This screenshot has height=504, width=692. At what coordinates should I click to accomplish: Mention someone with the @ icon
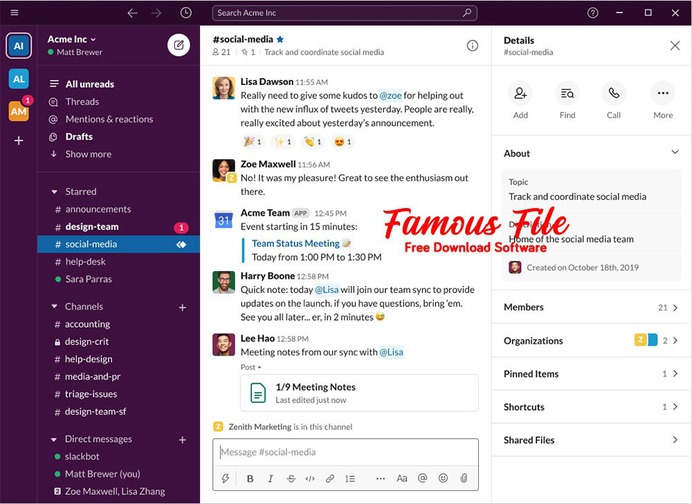tap(422, 478)
